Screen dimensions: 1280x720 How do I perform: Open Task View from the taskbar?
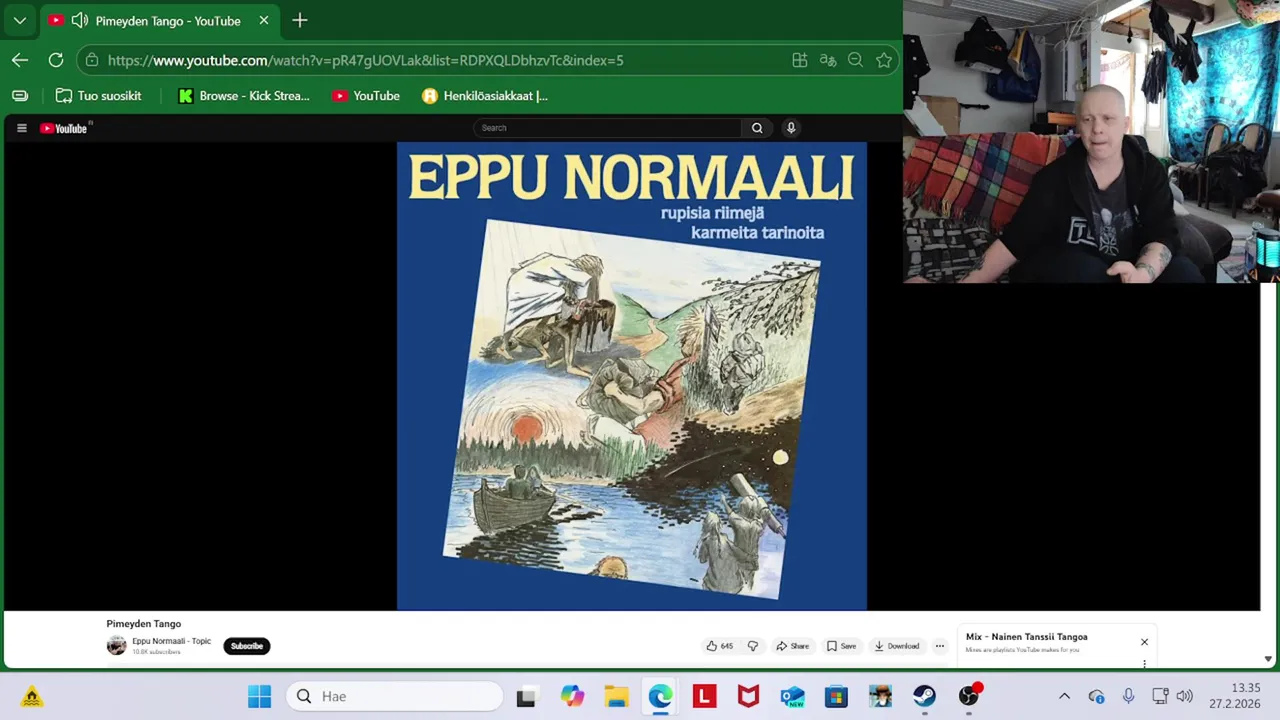click(526, 696)
